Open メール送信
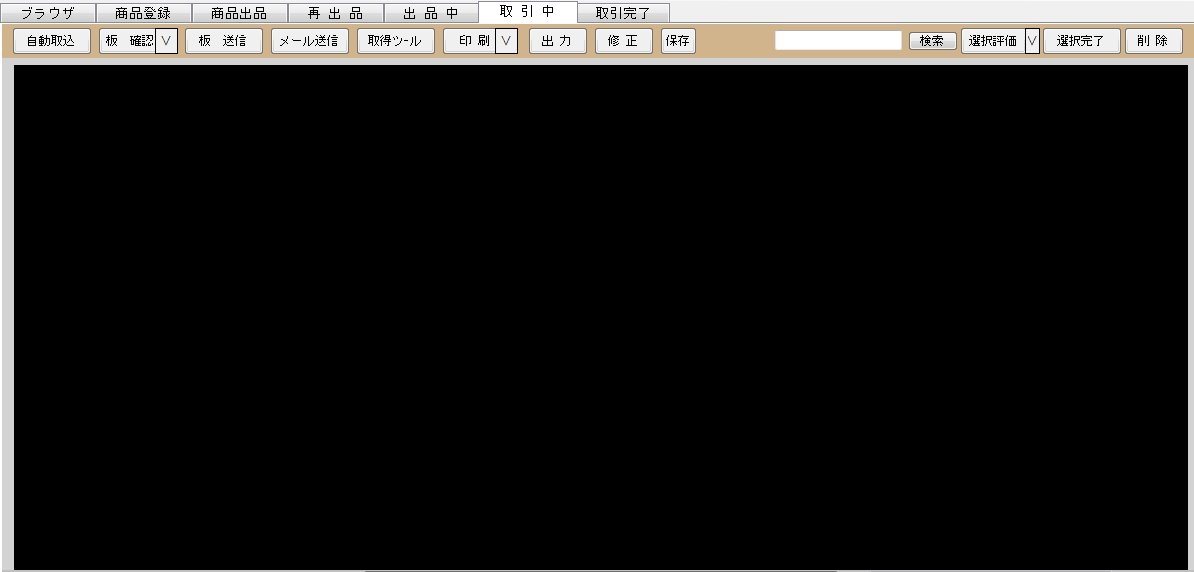This screenshot has height=572, width=1194. click(310, 41)
